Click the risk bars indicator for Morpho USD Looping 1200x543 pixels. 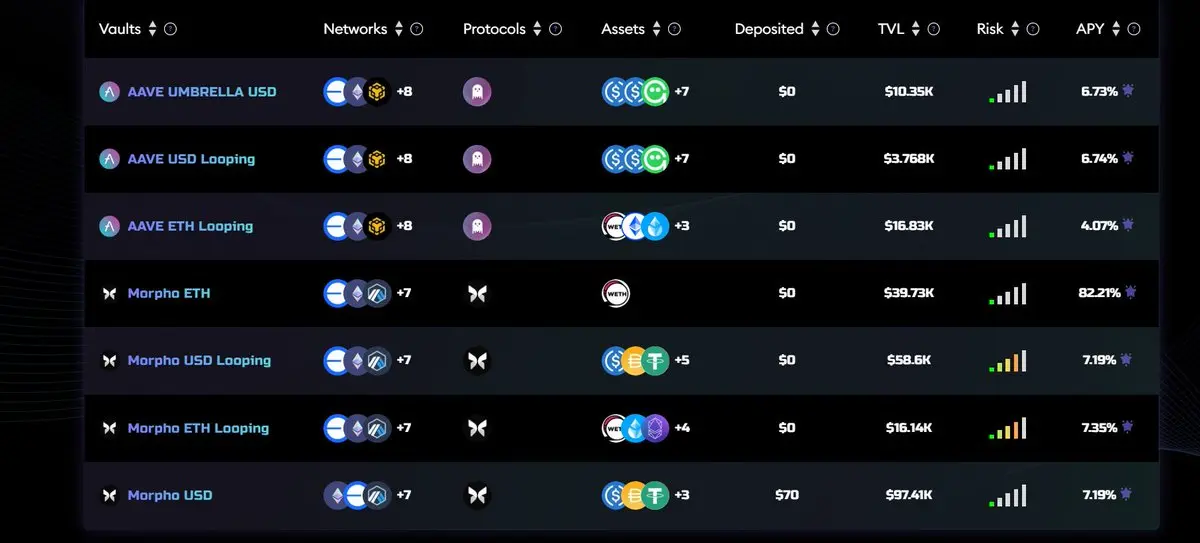click(x=1008, y=361)
